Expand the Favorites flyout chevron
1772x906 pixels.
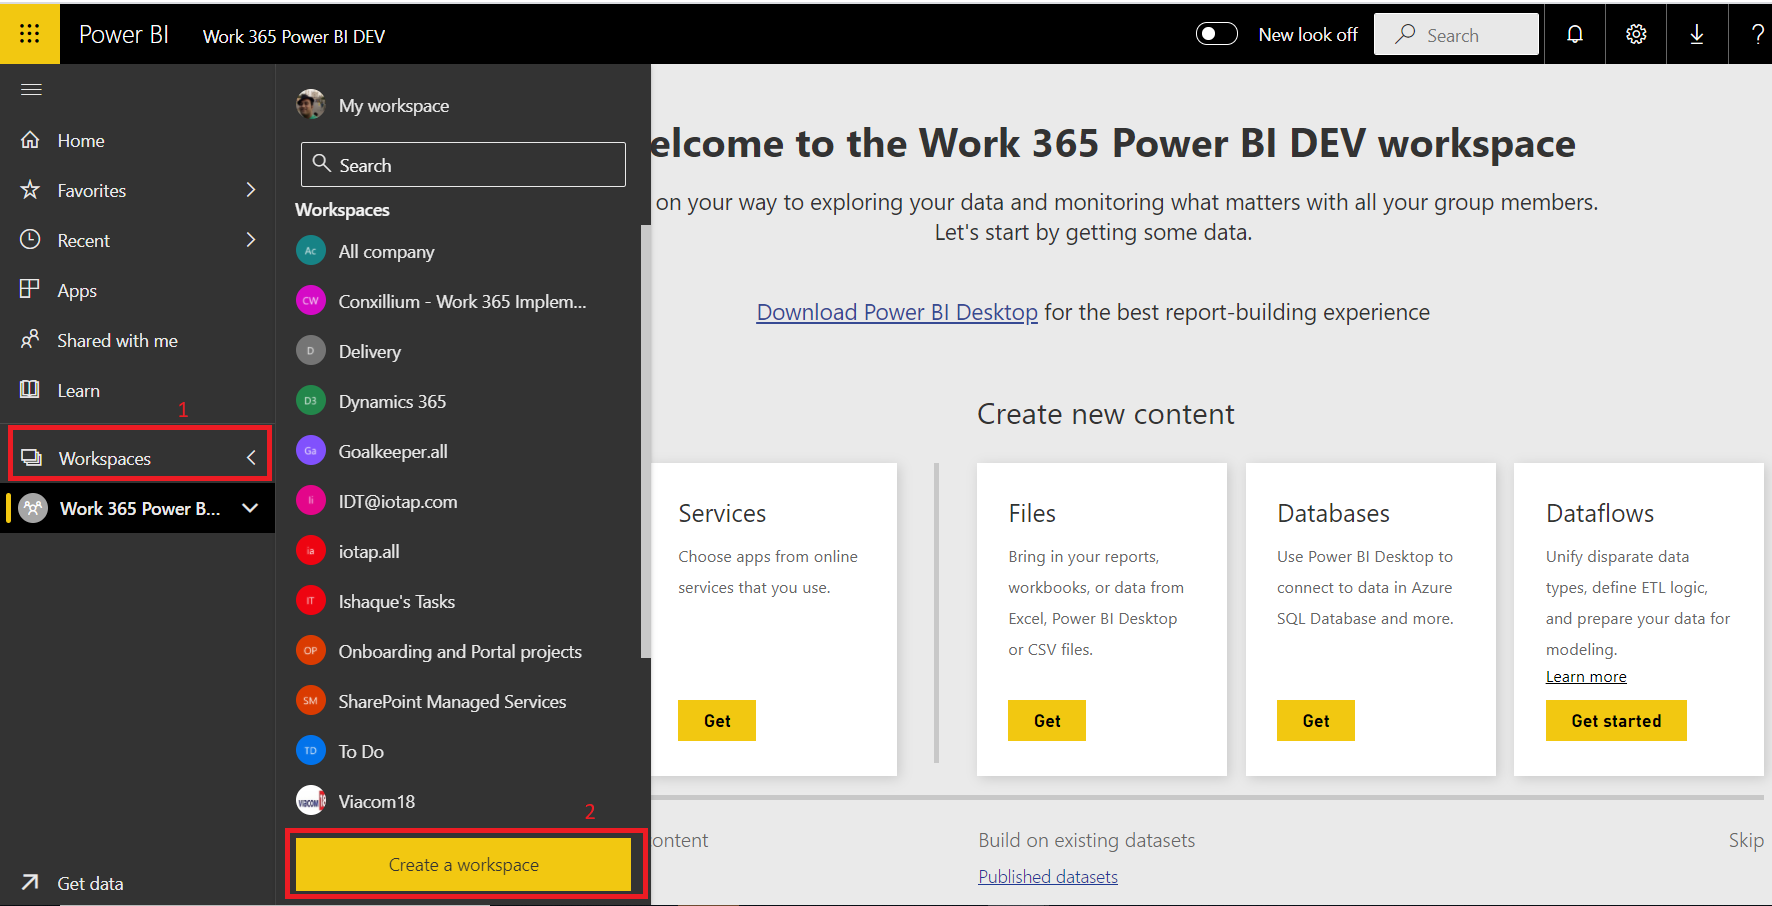(x=251, y=190)
